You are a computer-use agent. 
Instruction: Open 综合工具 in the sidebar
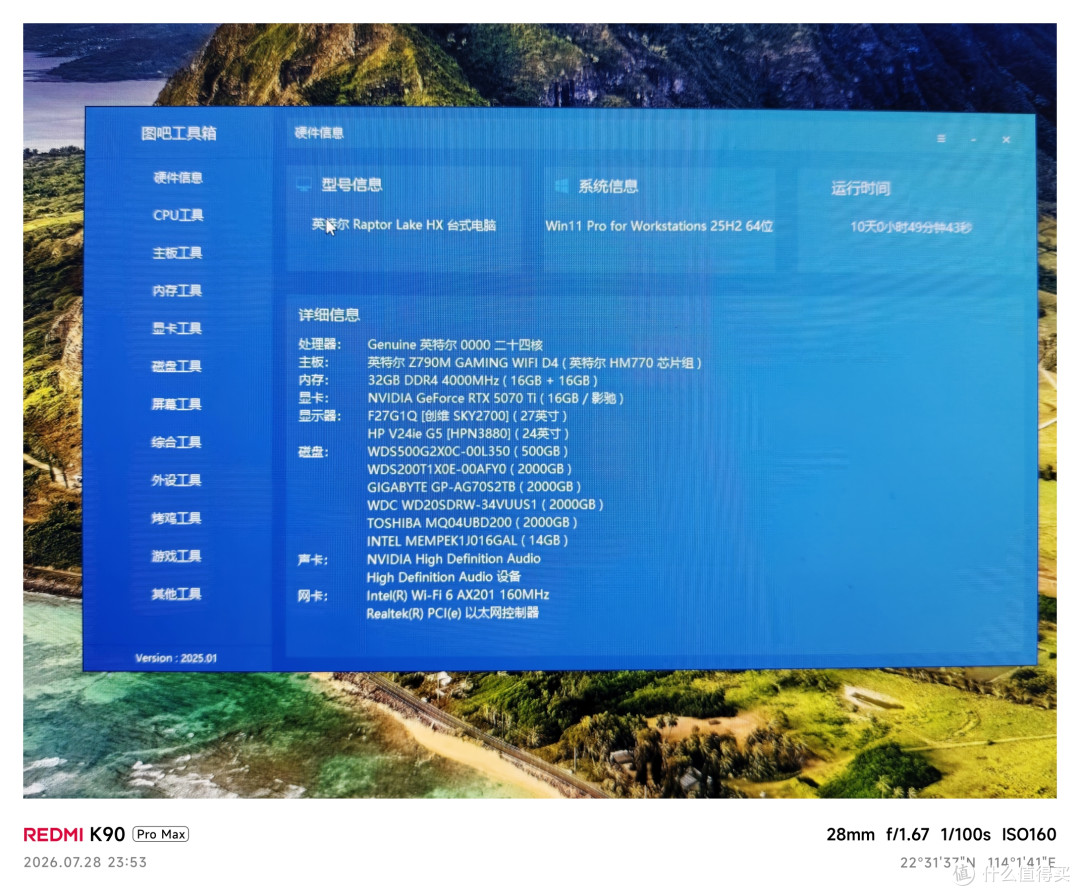[176, 442]
